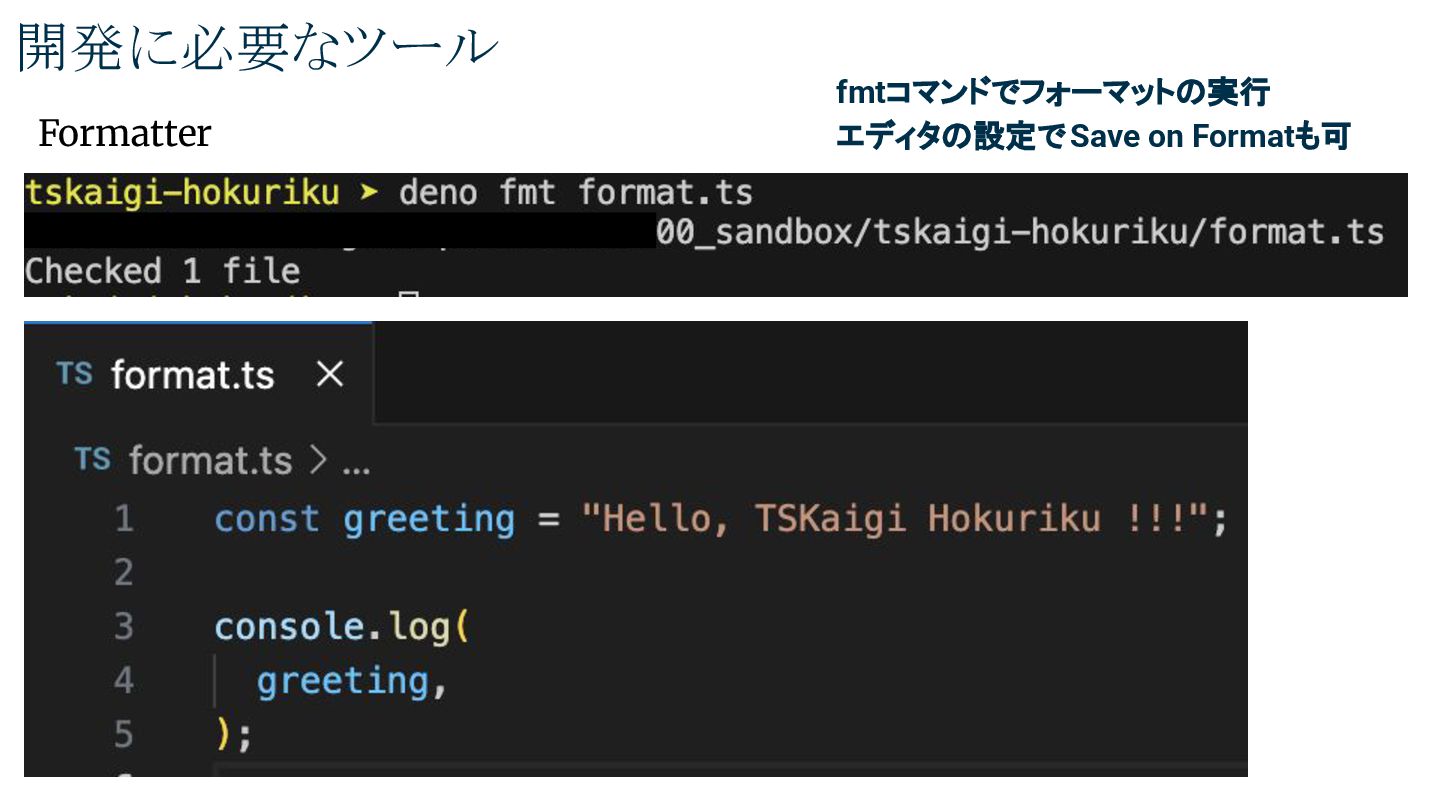Click the TS icon in the breadcrumb bar
Image resolution: width=1440 pixels, height=810 pixels.
(x=93, y=460)
